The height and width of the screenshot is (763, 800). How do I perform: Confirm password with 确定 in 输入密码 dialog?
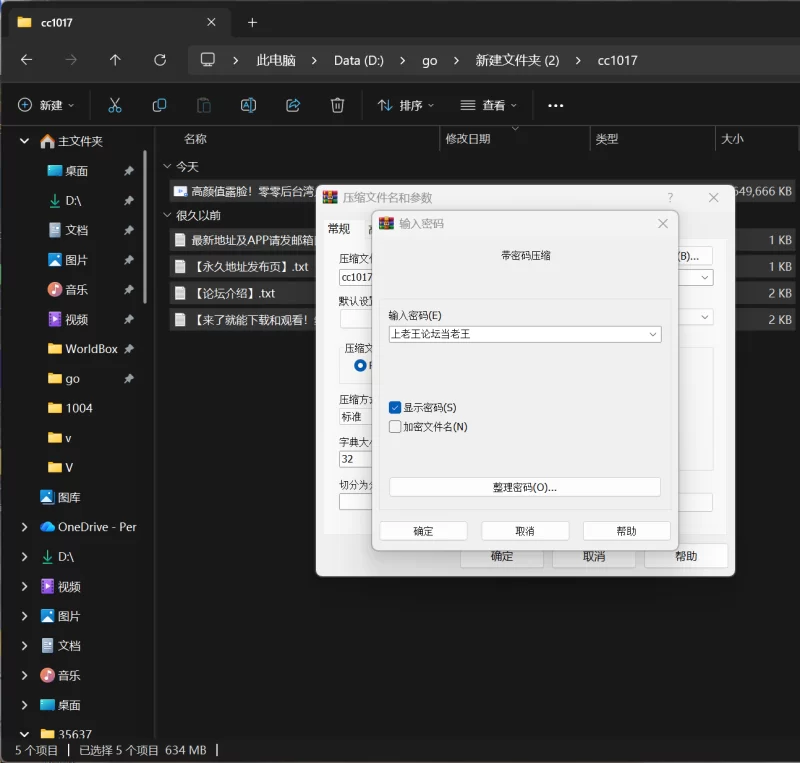(423, 531)
